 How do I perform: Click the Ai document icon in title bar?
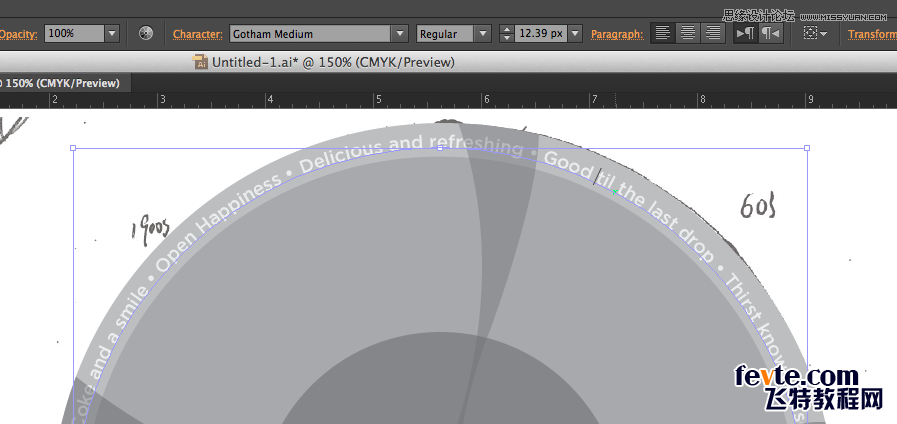click(200, 62)
